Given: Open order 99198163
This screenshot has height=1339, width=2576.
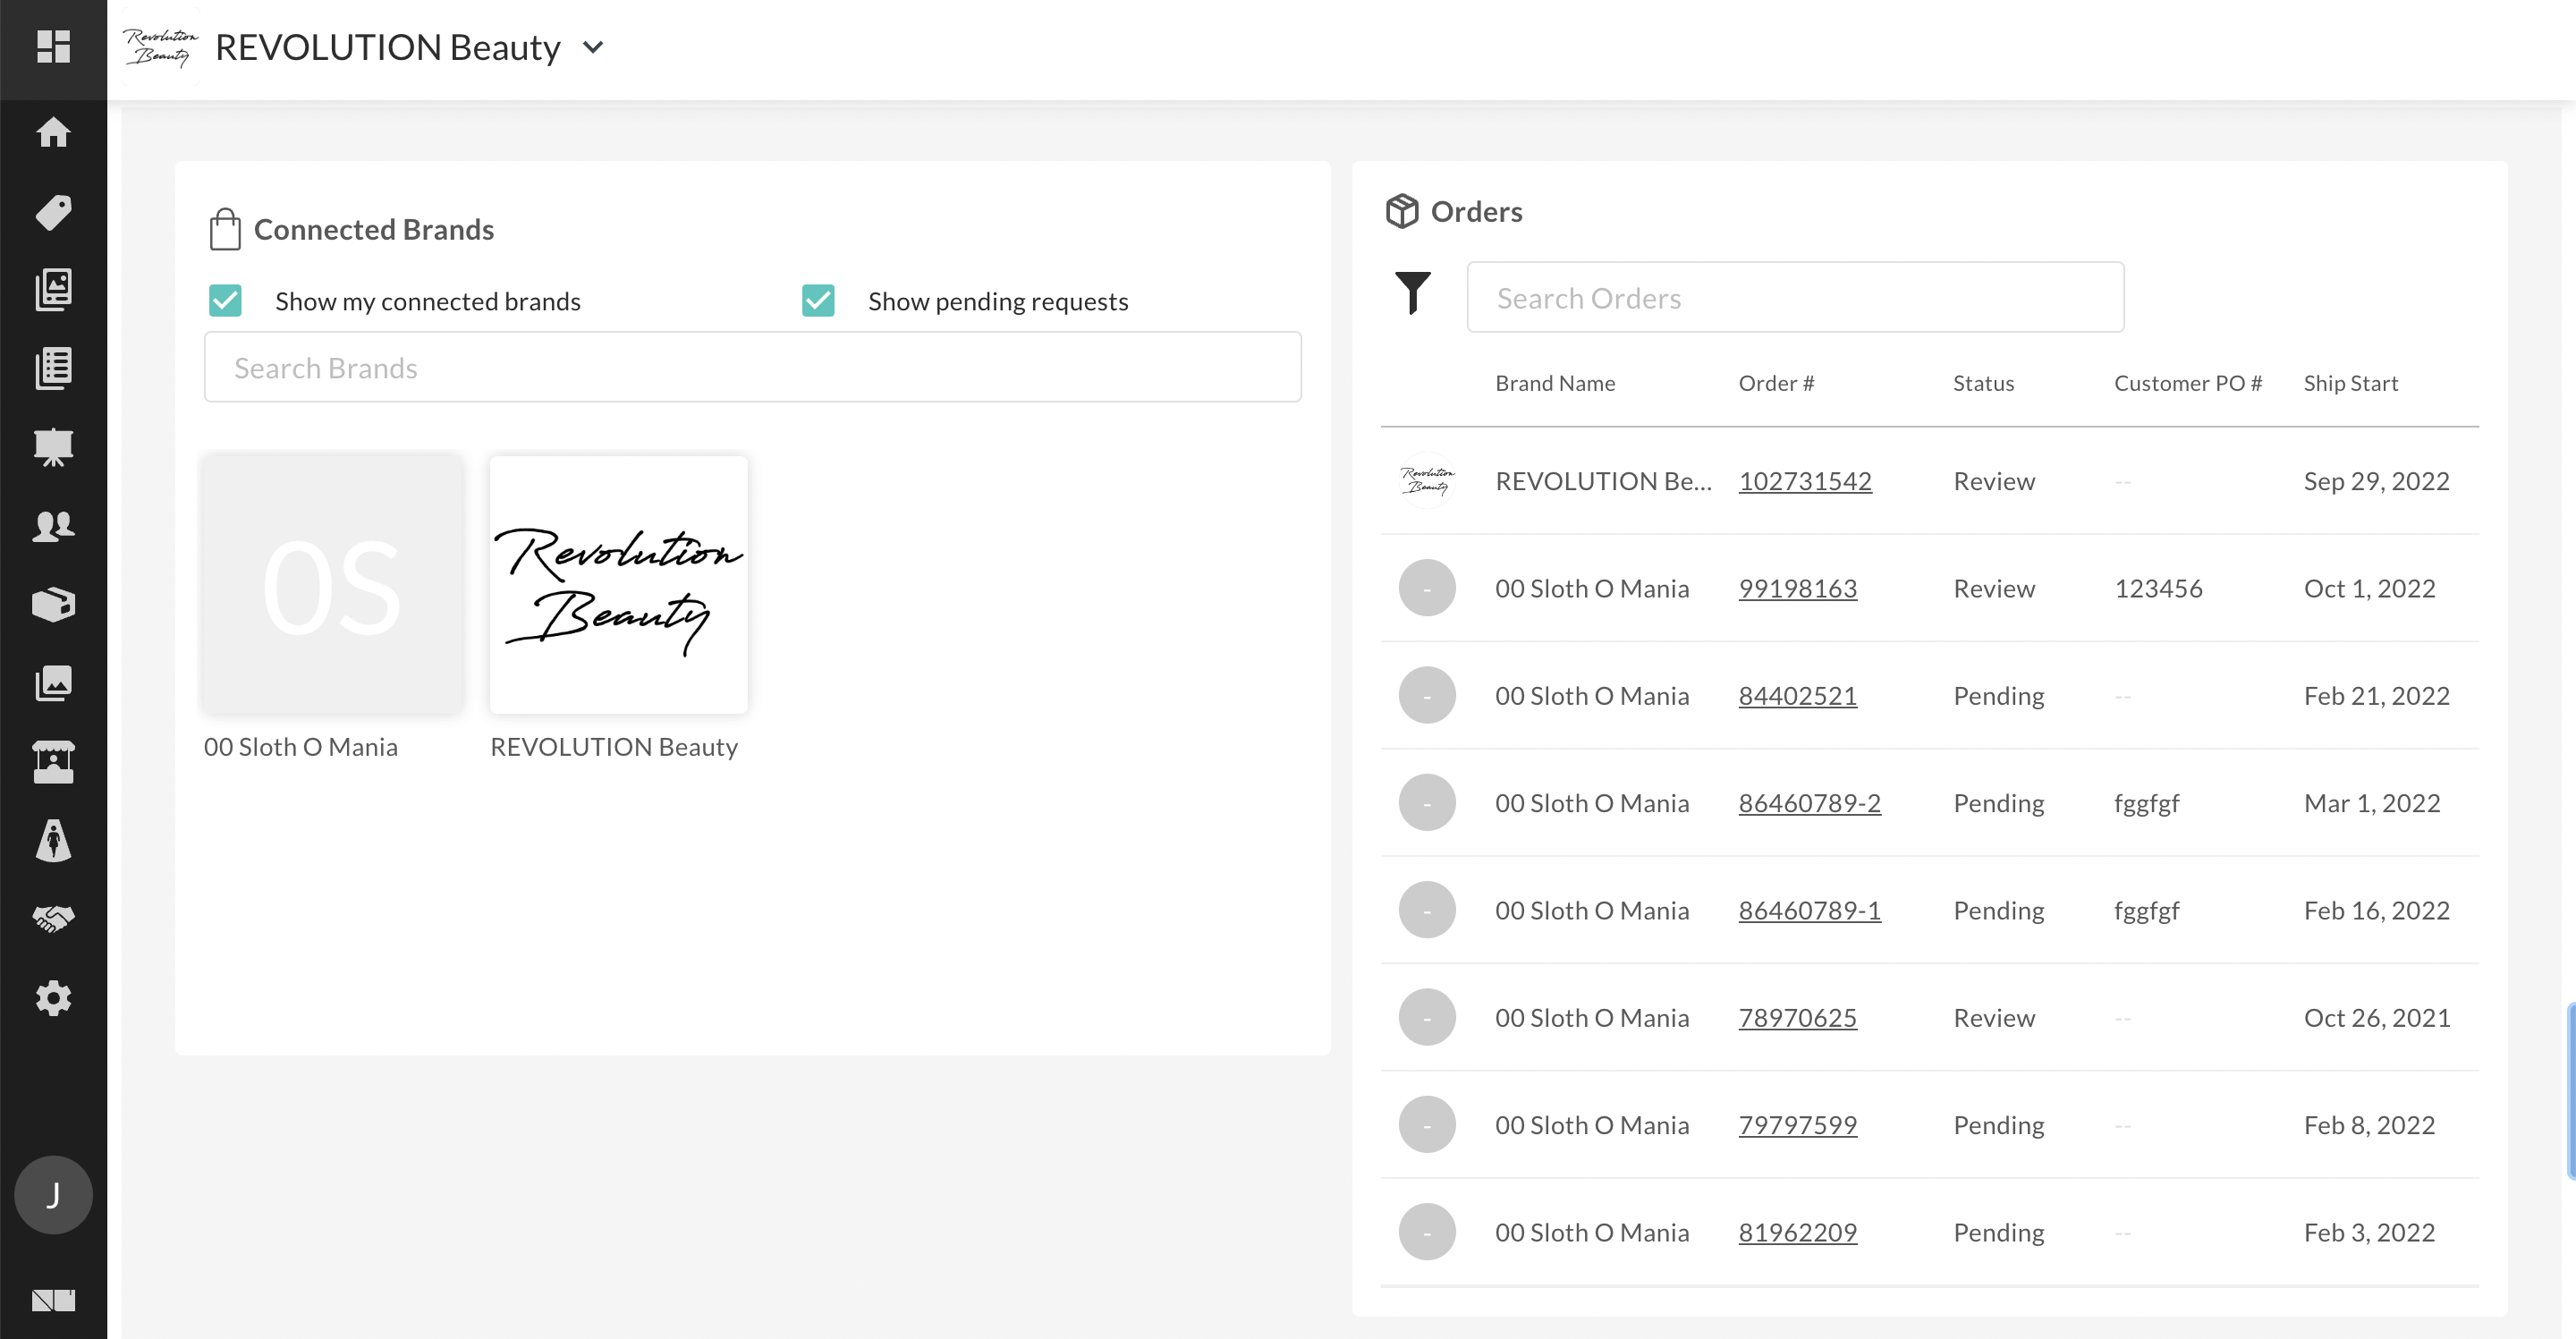Looking at the screenshot, I should point(1797,588).
